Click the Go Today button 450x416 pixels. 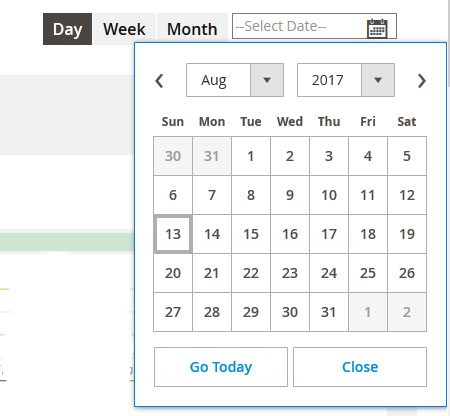(x=221, y=367)
